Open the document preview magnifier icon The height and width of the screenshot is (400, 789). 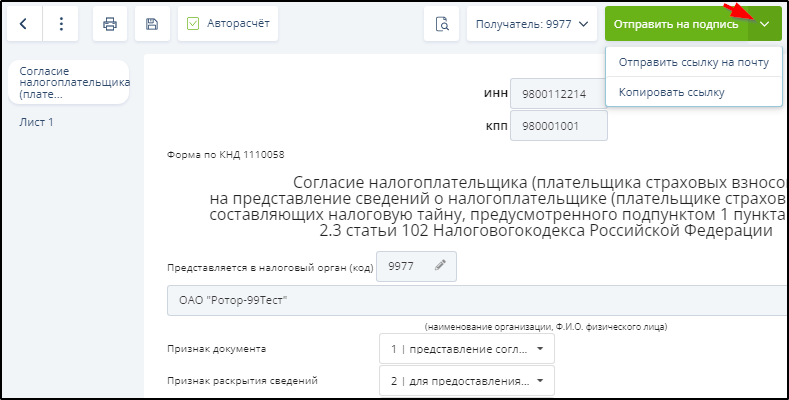pyautogui.click(x=441, y=24)
